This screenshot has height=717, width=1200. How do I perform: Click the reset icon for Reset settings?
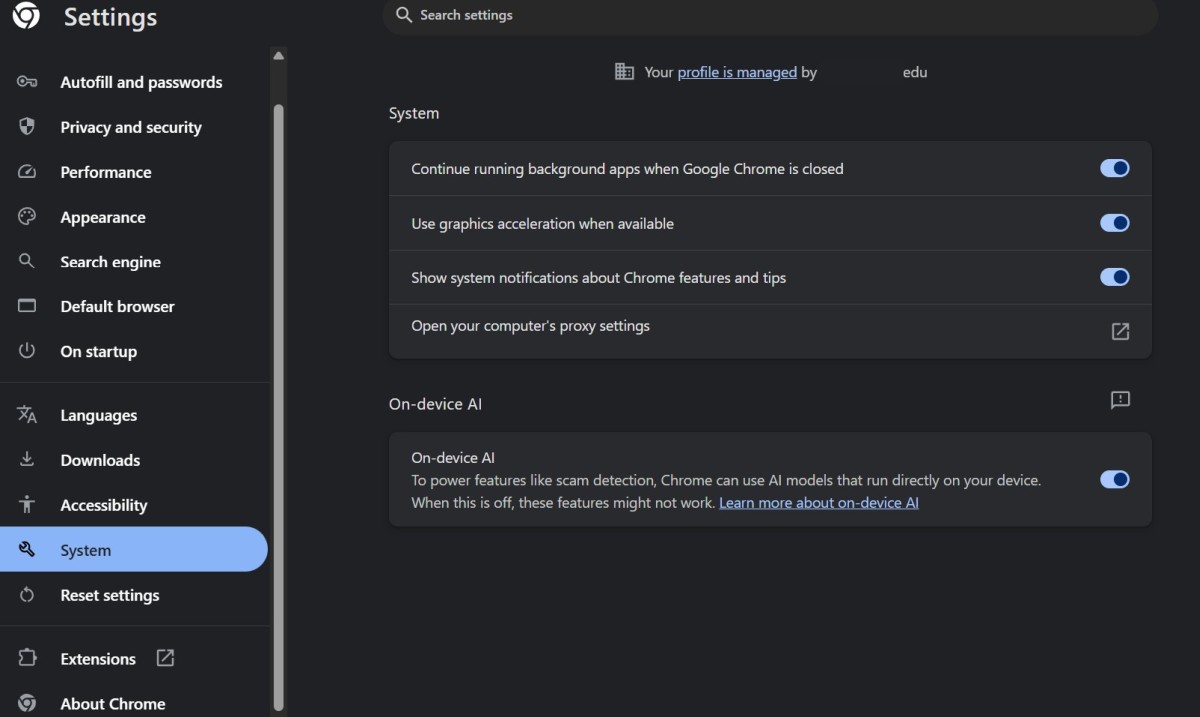[x=27, y=595]
